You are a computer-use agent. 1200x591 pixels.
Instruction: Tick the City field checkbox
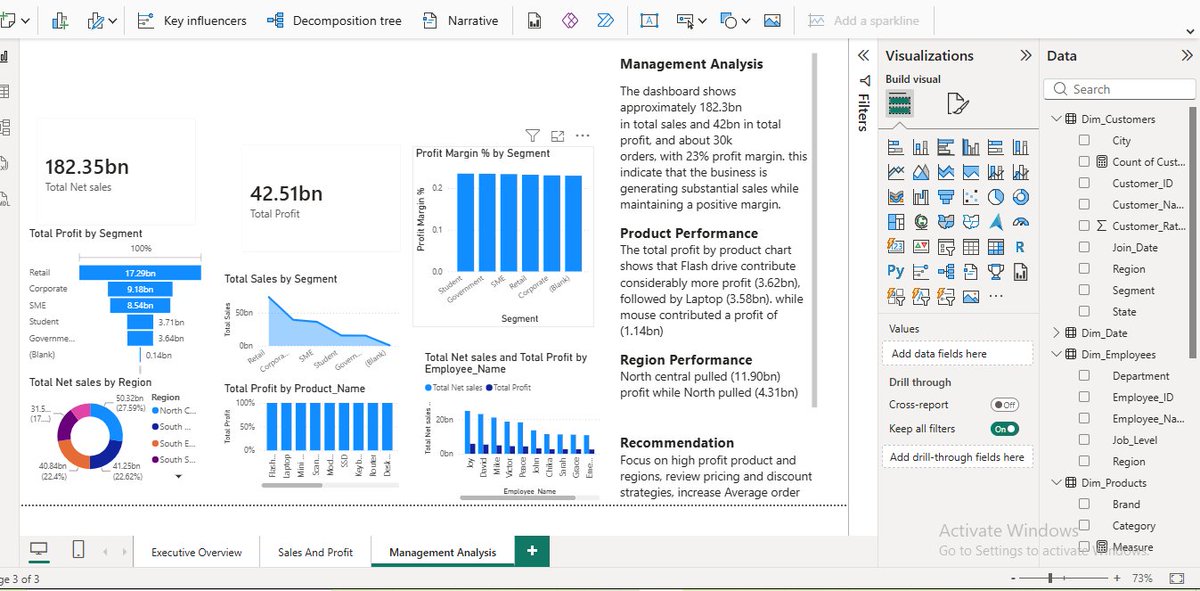(x=1085, y=141)
